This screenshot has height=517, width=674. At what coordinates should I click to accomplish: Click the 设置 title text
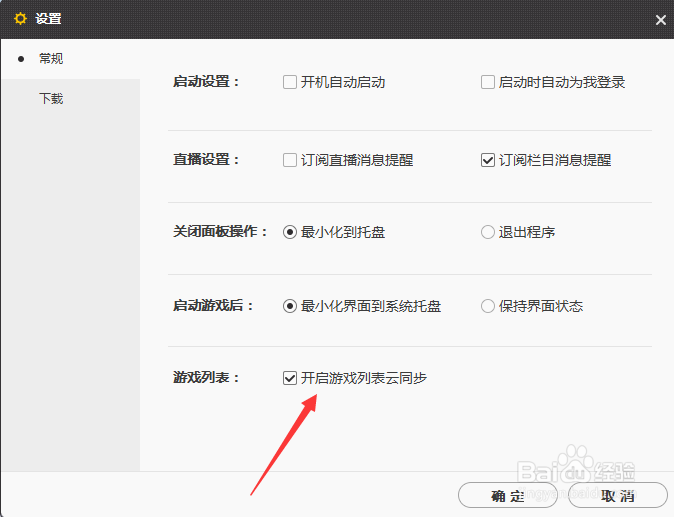coord(48,19)
